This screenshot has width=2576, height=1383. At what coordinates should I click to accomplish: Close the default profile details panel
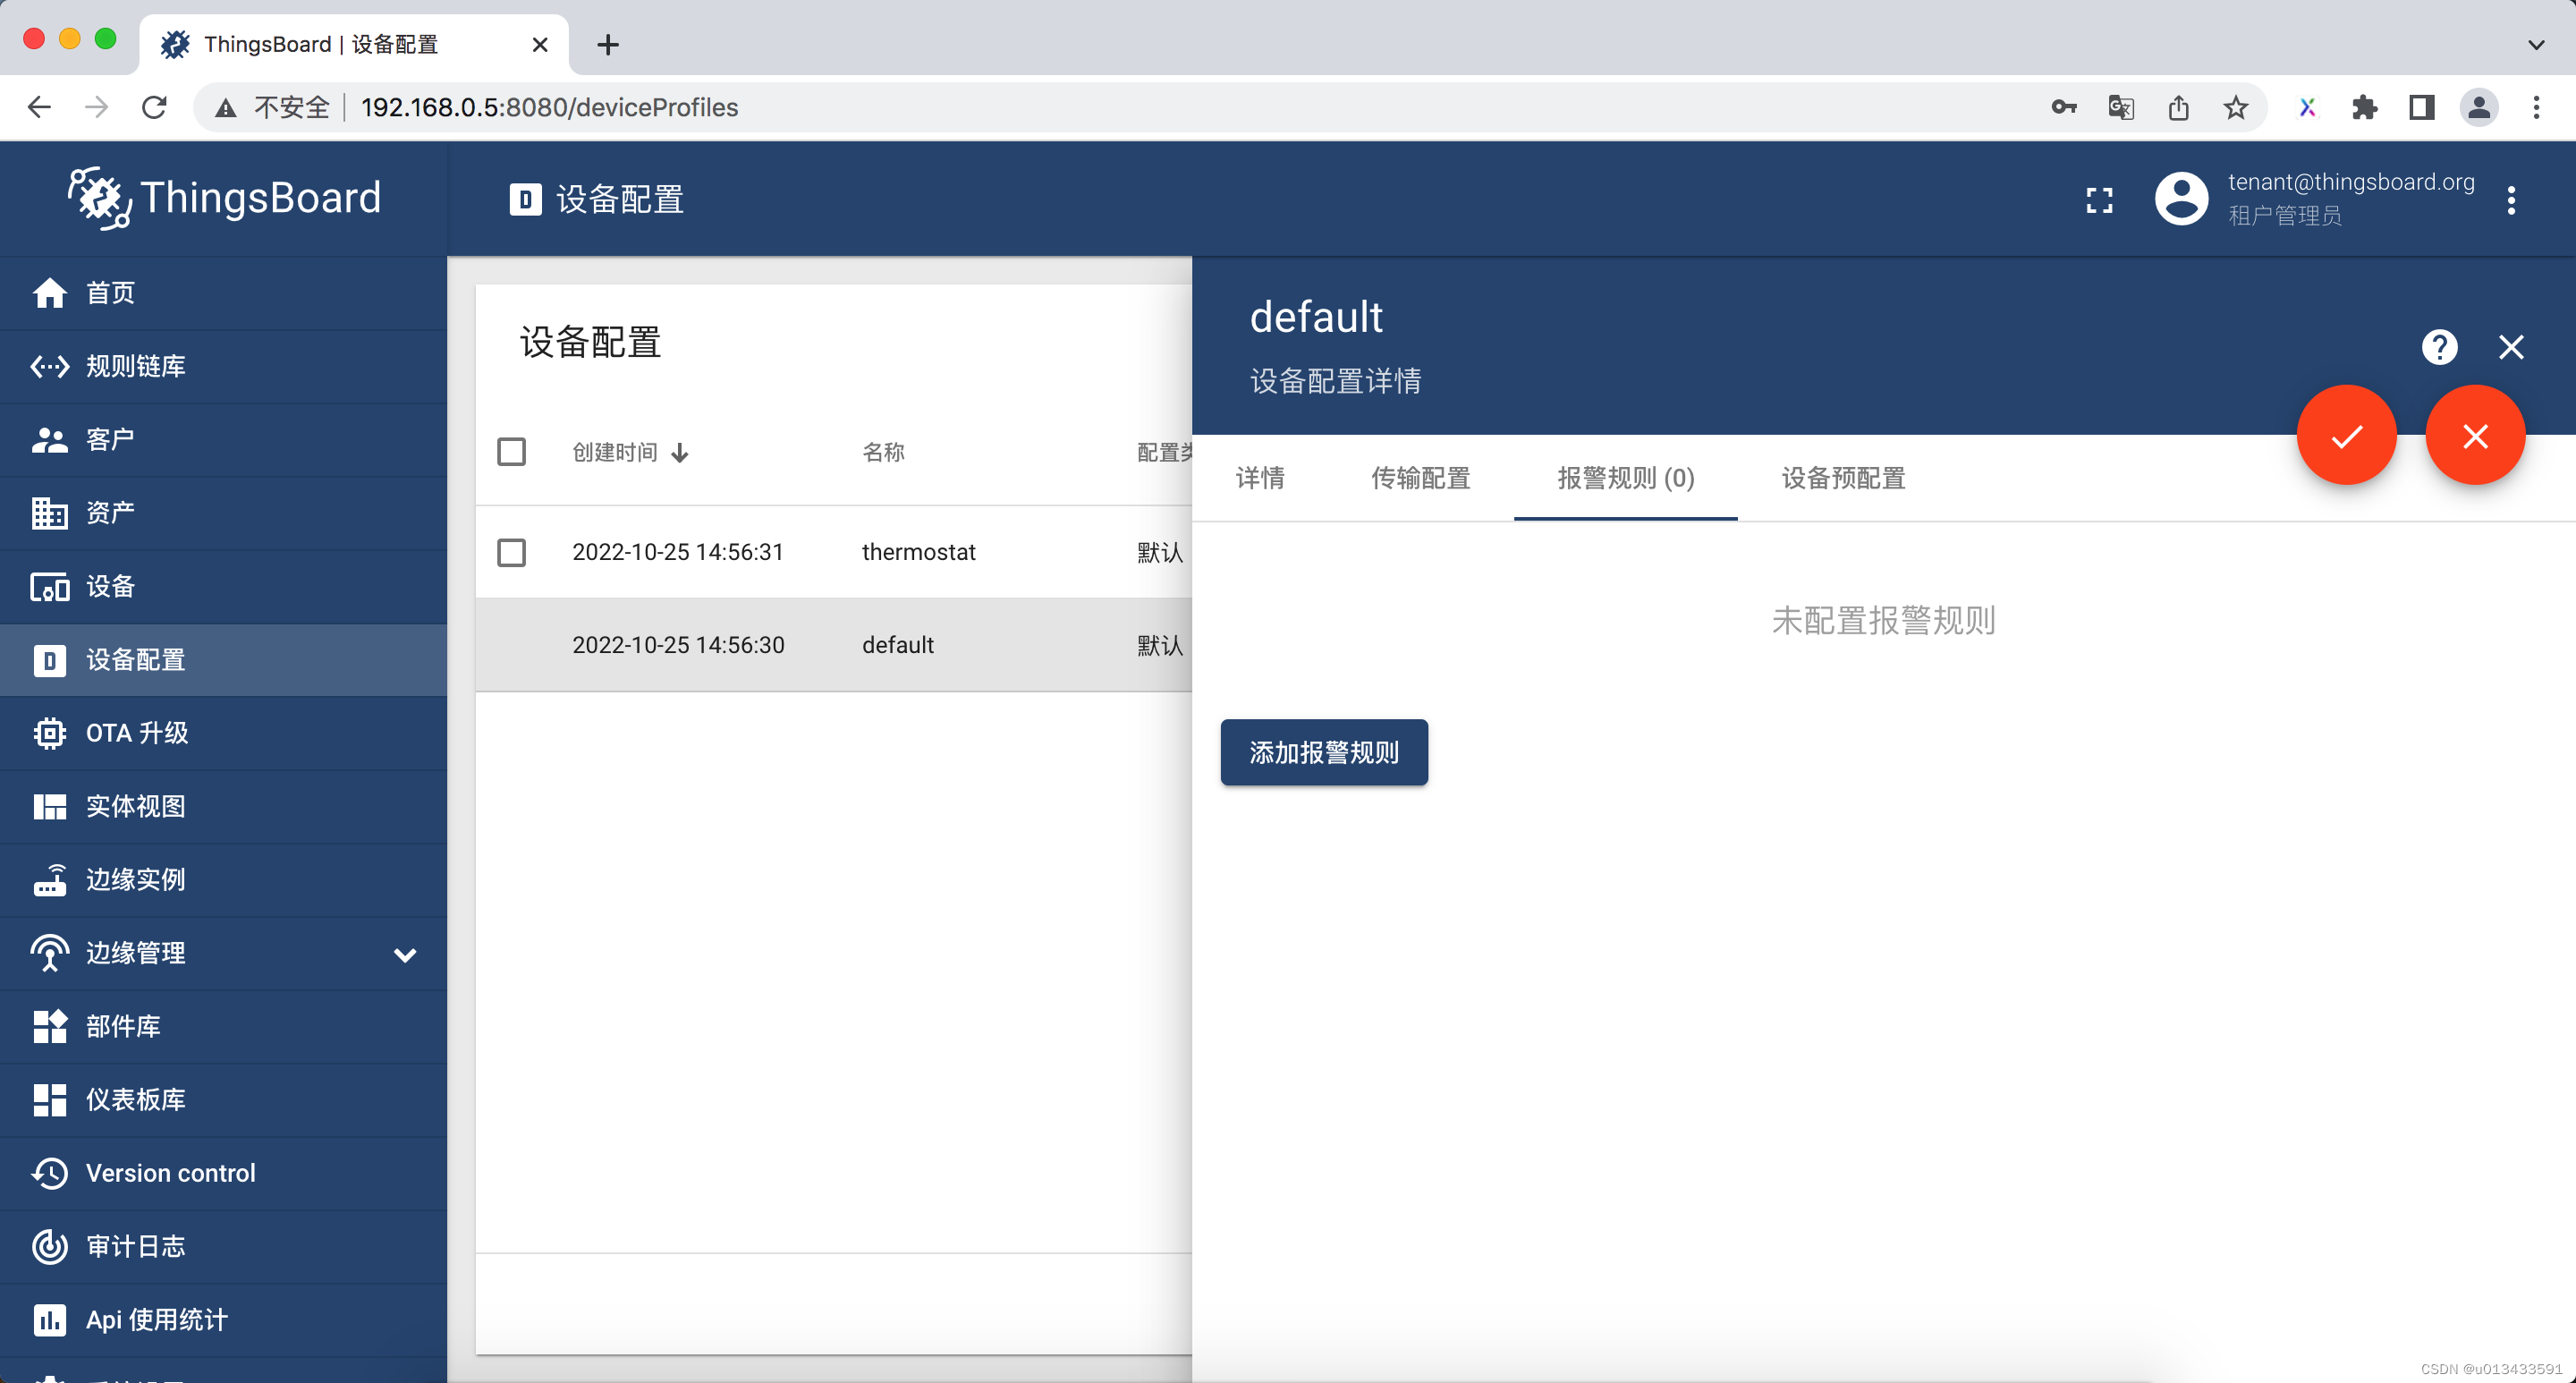tap(2511, 347)
